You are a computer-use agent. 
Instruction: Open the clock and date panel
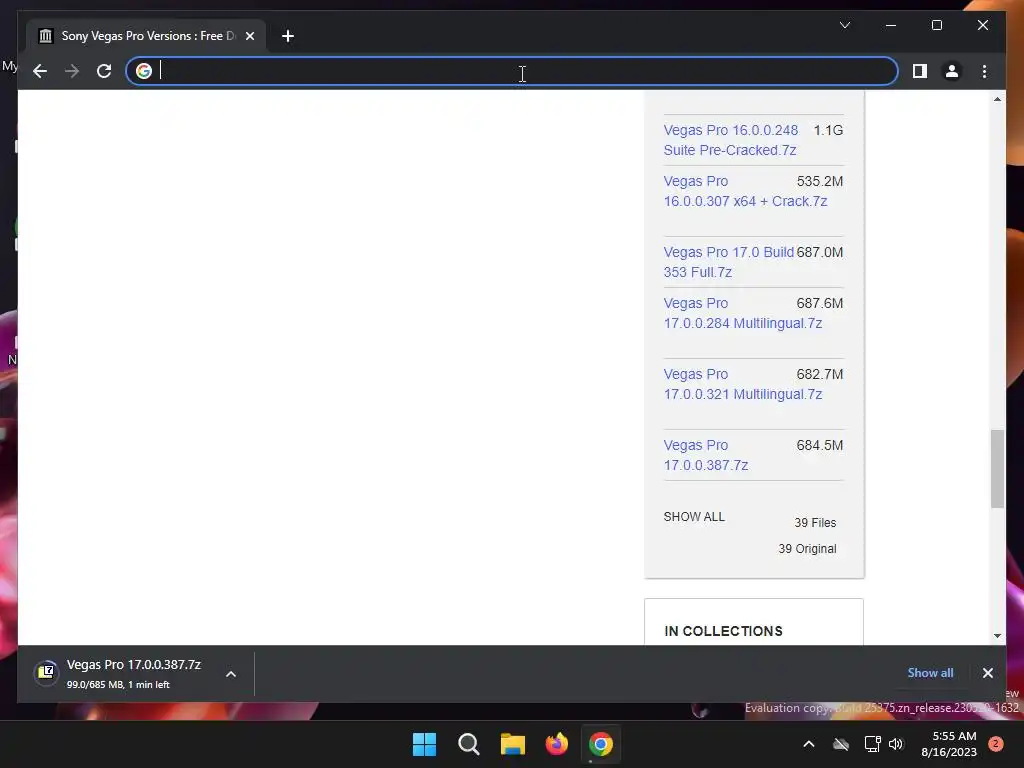pos(948,744)
